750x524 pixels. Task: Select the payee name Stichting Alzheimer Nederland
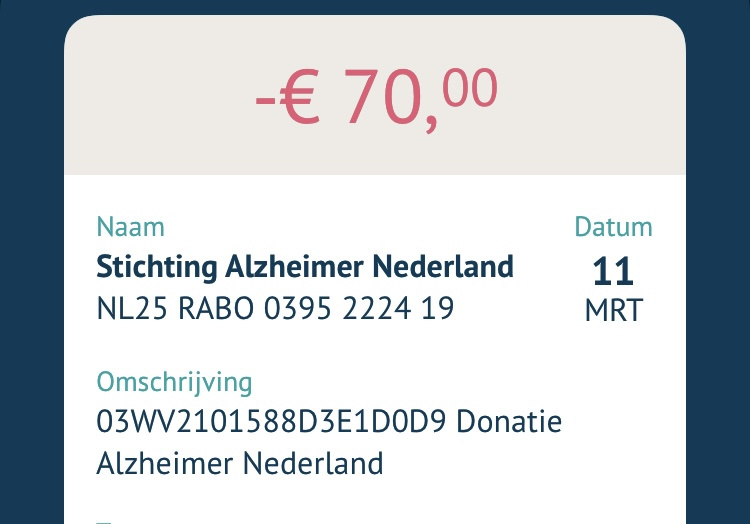point(305,266)
